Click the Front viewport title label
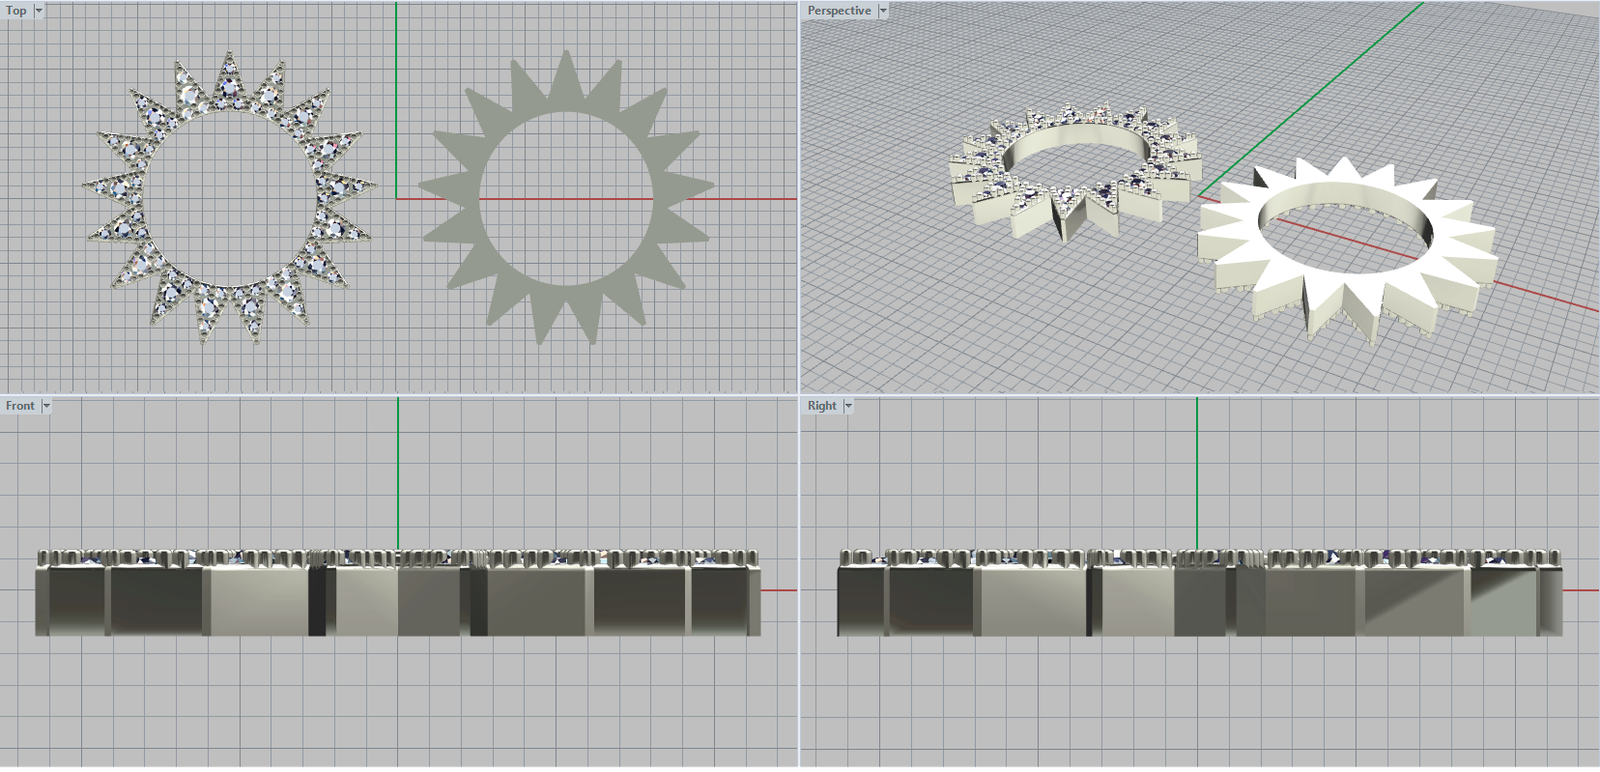This screenshot has width=1600, height=772. pos(20,406)
